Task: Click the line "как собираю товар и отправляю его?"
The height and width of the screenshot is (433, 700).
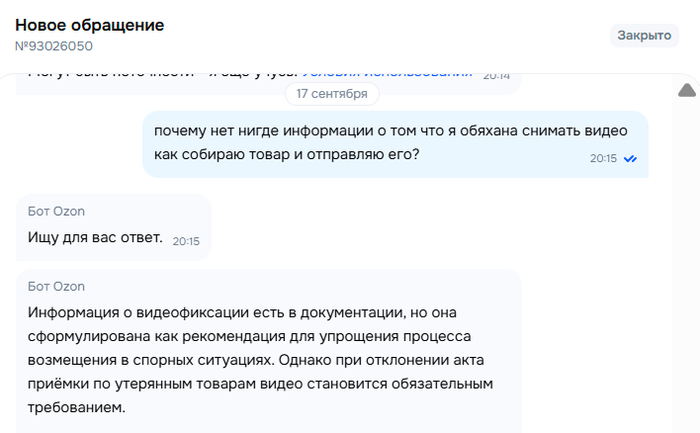Action: (x=287, y=154)
